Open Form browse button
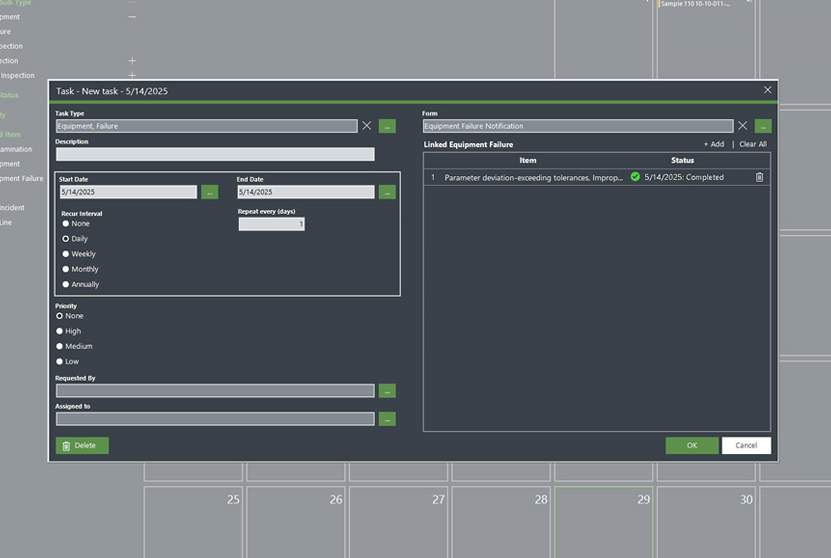 point(763,126)
